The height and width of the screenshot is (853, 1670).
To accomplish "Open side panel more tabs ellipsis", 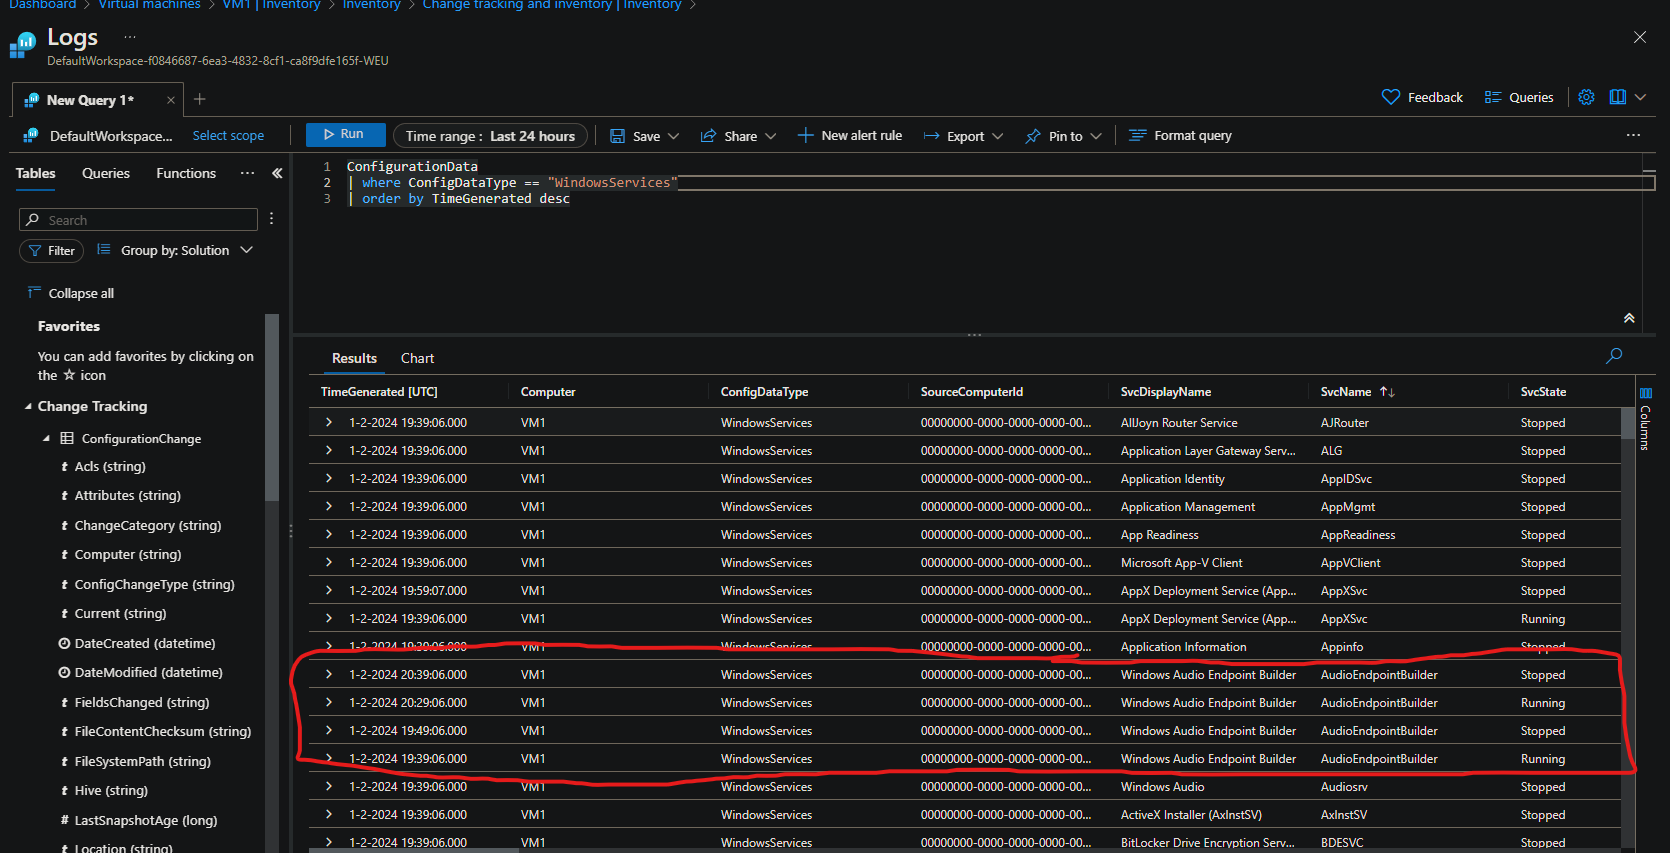I will (247, 173).
